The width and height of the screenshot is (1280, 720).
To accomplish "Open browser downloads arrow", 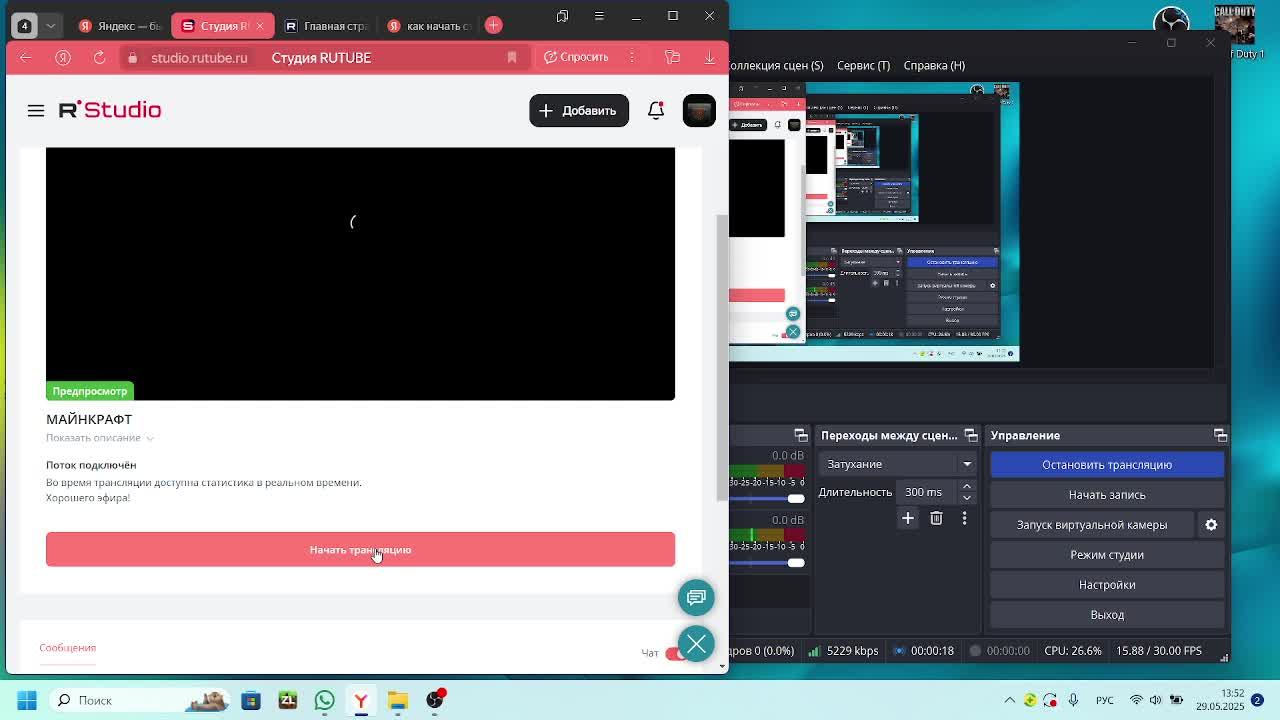I will pyautogui.click(x=710, y=57).
